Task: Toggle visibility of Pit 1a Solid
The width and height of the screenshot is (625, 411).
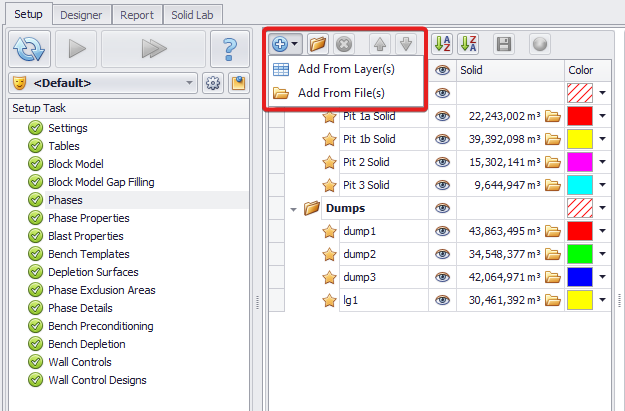Action: coord(442,116)
